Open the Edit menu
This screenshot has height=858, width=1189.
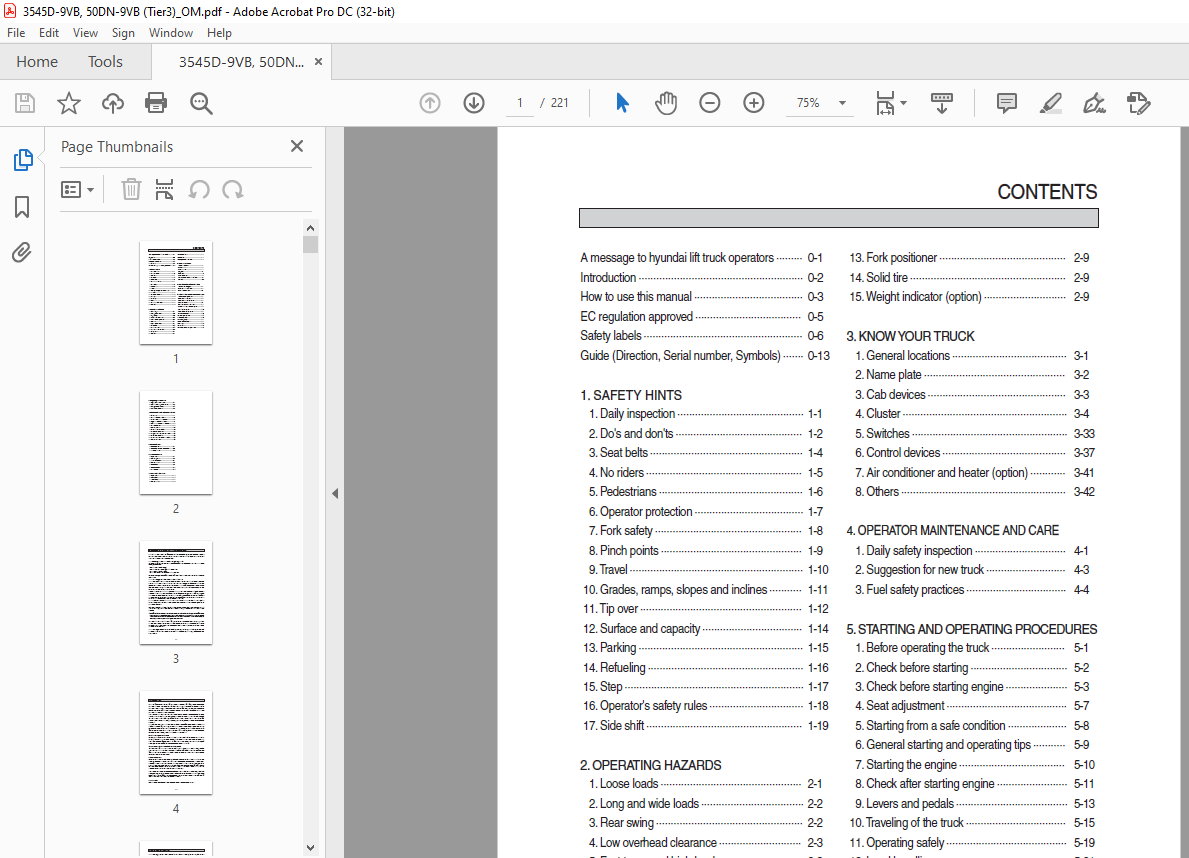[49, 33]
